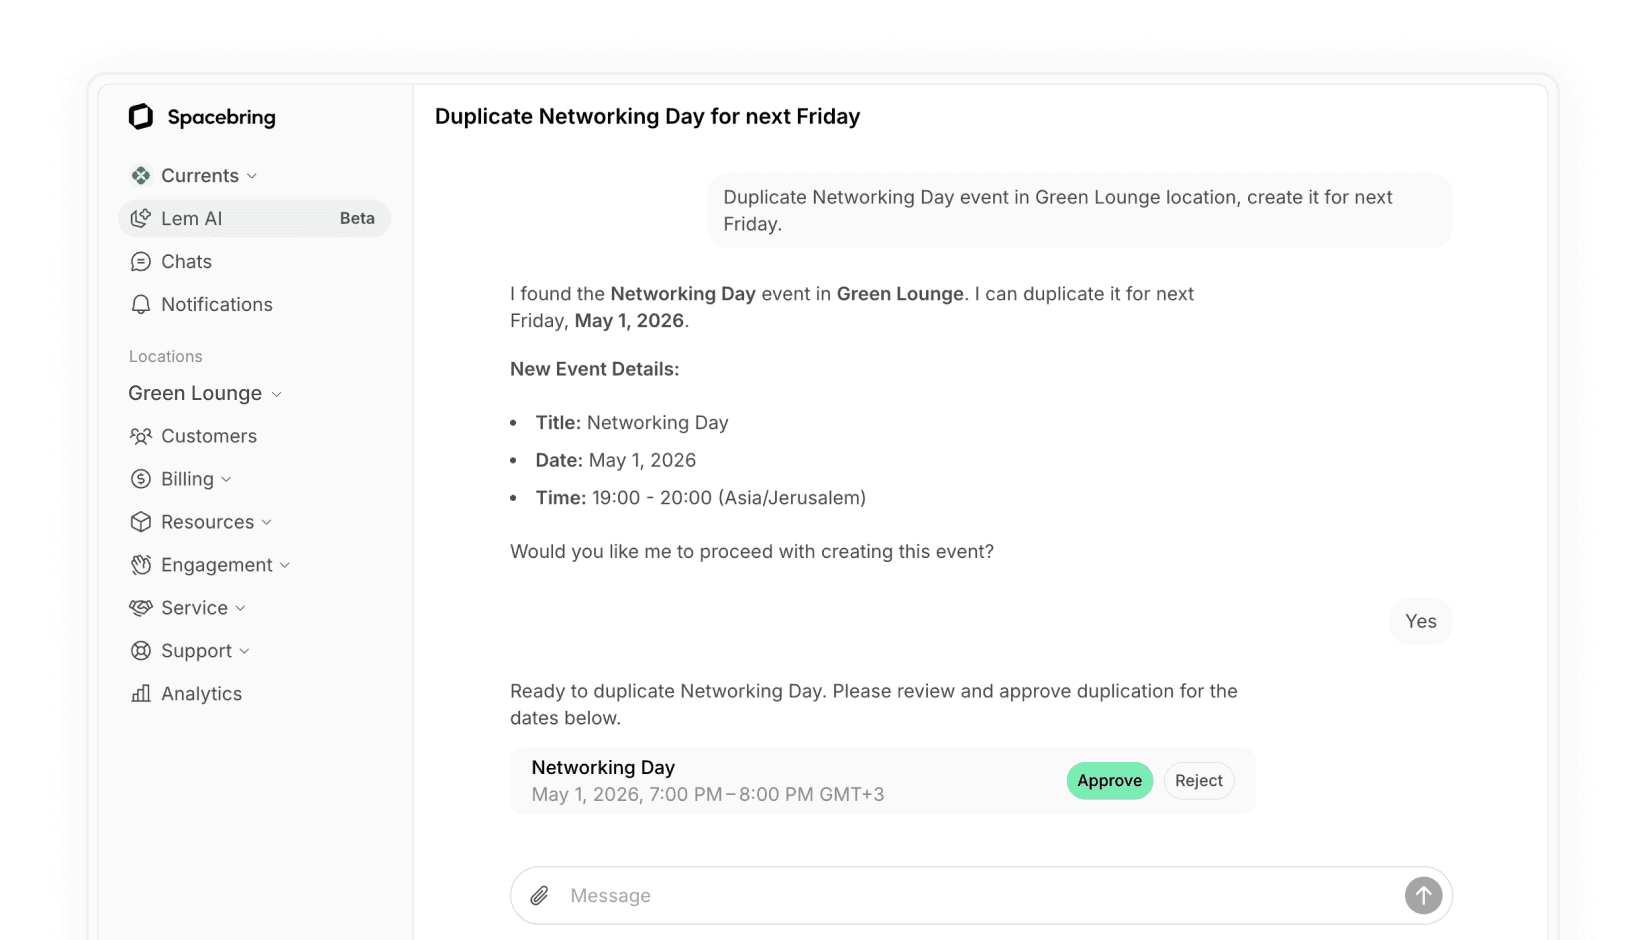Expand the Engagement submenu chevron
The width and height of the screenshot is (1648, 940).
click(285, 566)
